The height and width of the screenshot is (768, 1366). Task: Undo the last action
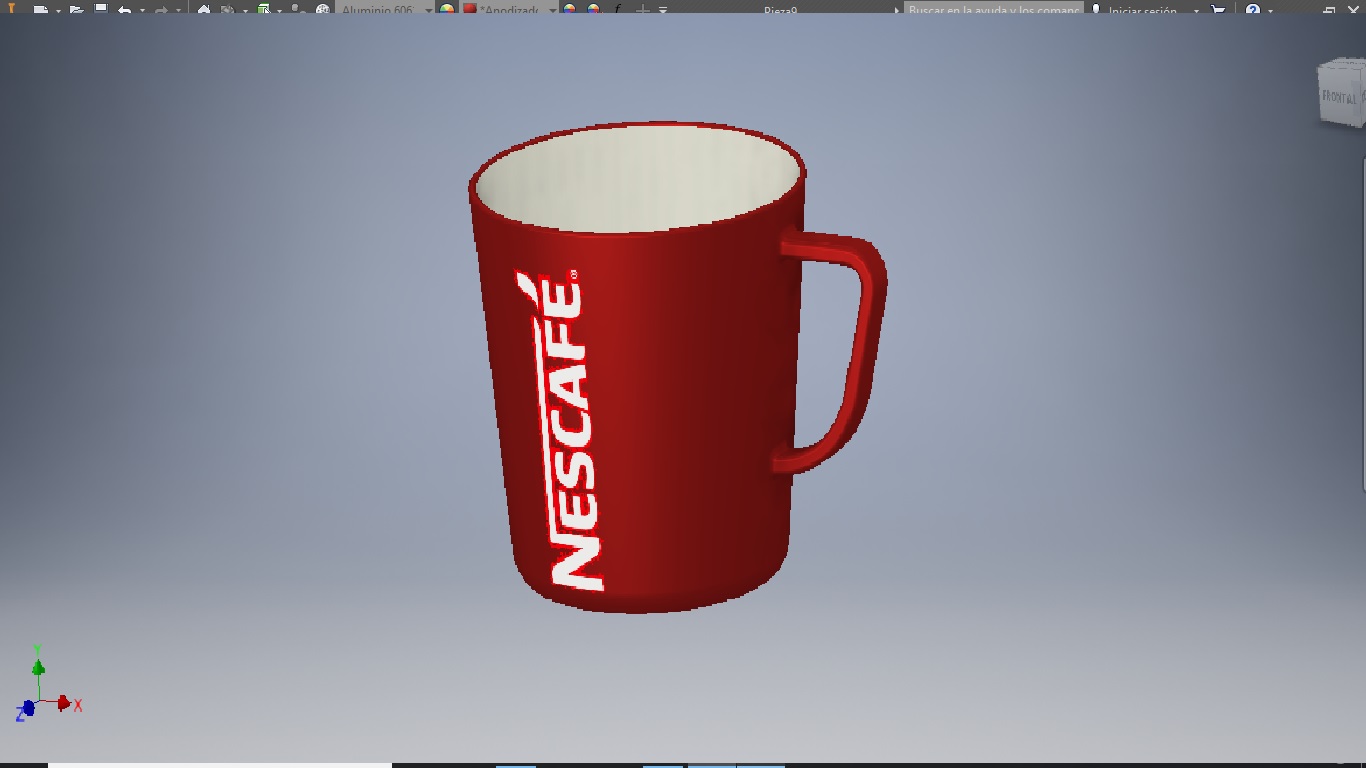click(x=124, y=9)
